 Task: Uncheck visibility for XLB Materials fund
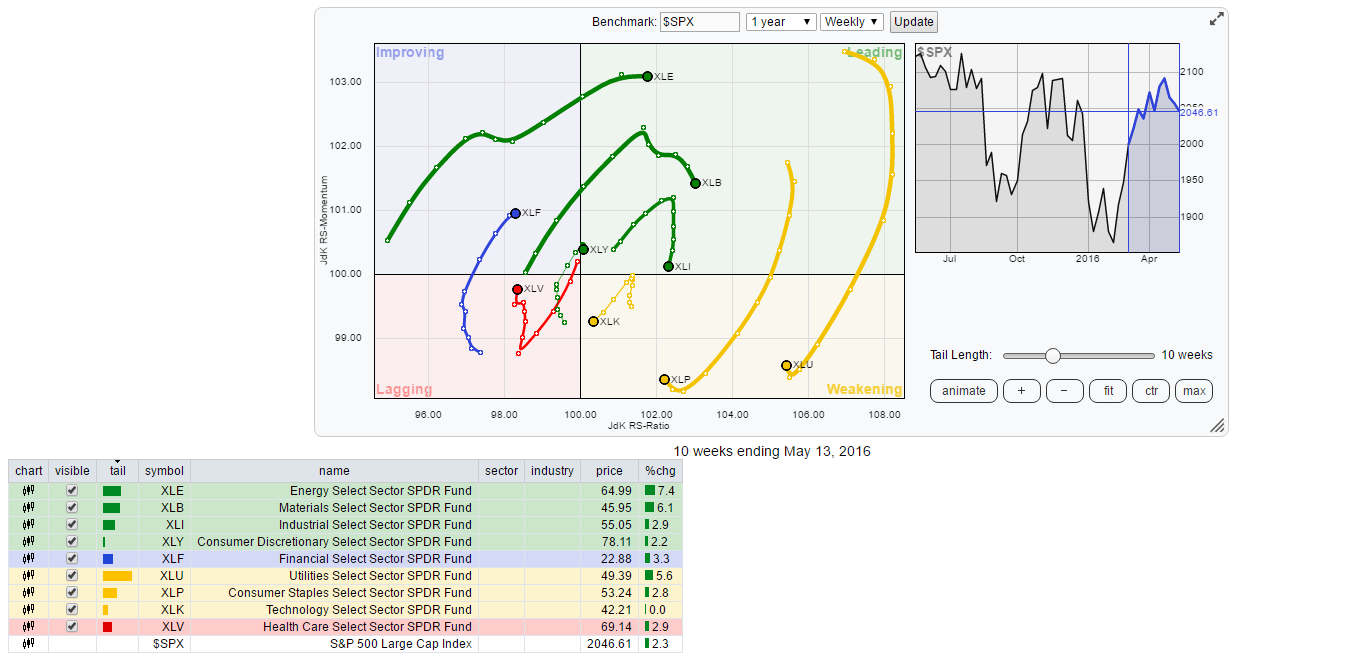point(71,508)
